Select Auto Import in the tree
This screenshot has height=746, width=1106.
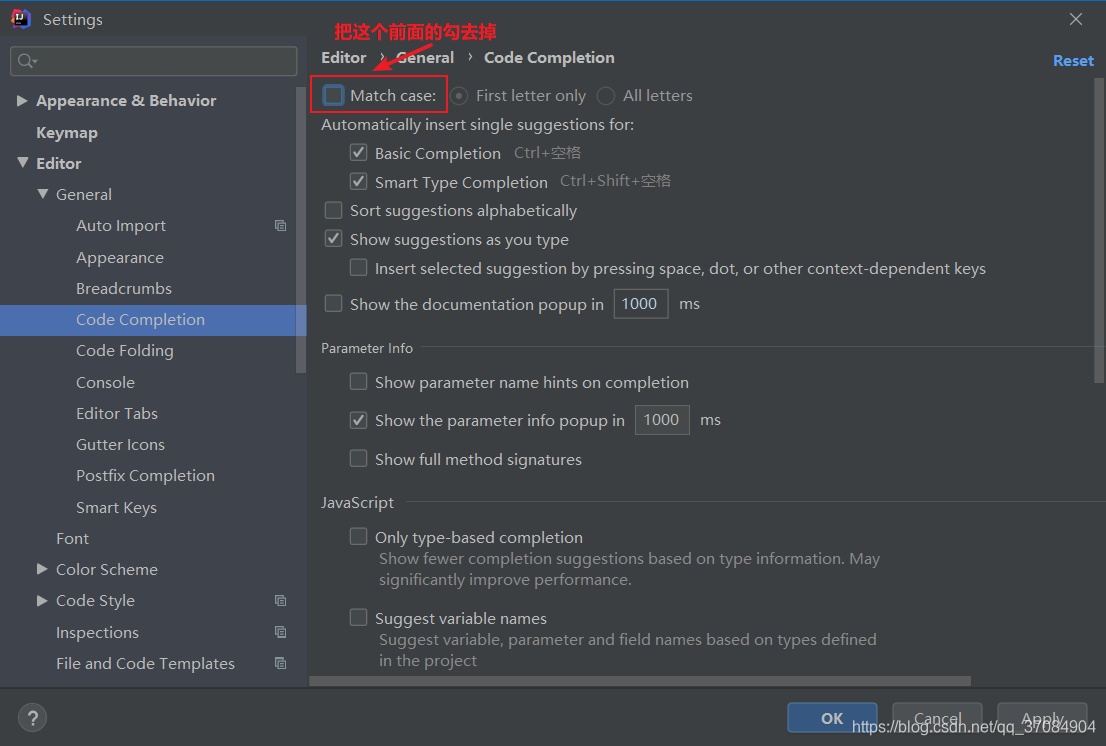[x=121, y=226]
